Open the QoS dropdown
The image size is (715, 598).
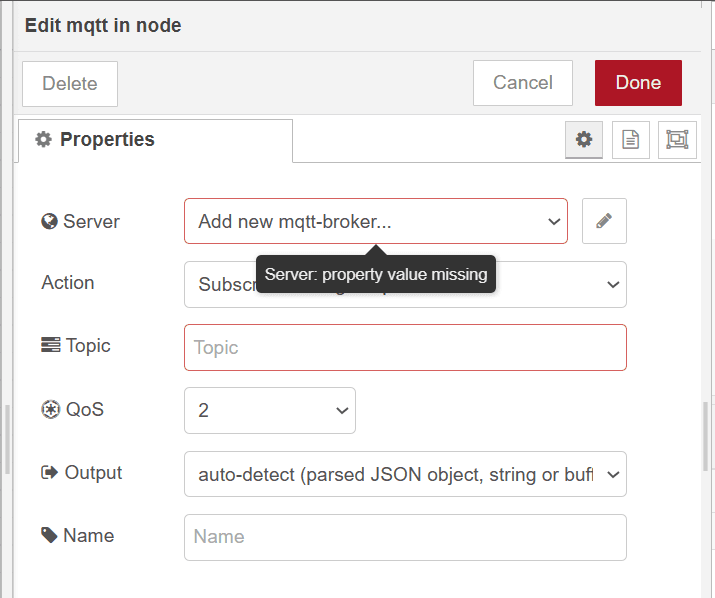(x=270, y=411)
